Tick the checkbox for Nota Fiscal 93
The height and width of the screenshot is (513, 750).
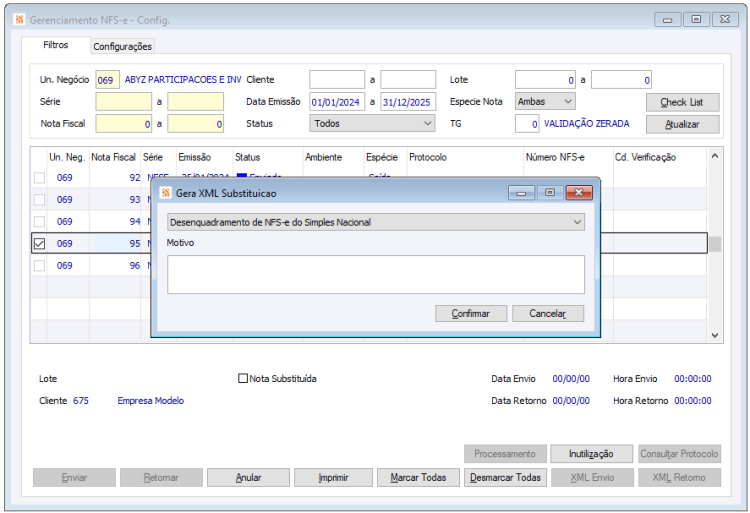39,199
